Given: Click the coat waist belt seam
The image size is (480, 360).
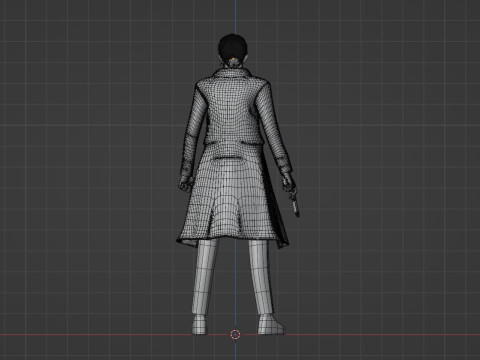Looking at the screenshot, I should pyautogui.click(x=232, y=142).
